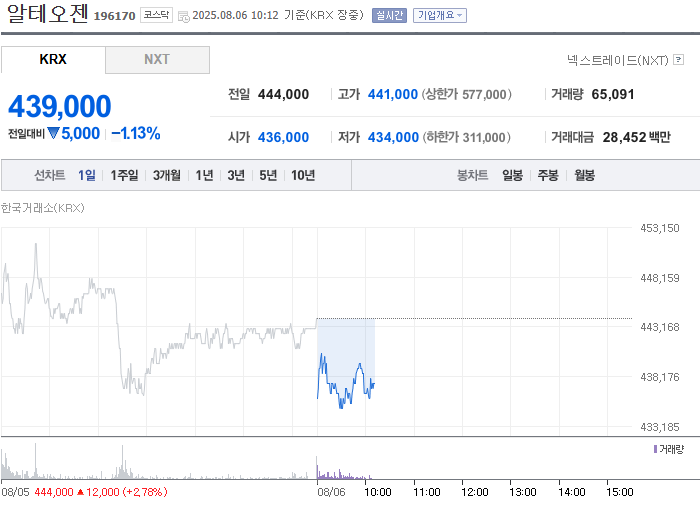Viewport: 700px width, 505px height.
Task: Click the 봉차트 label
Action: (x=472, y=175)
